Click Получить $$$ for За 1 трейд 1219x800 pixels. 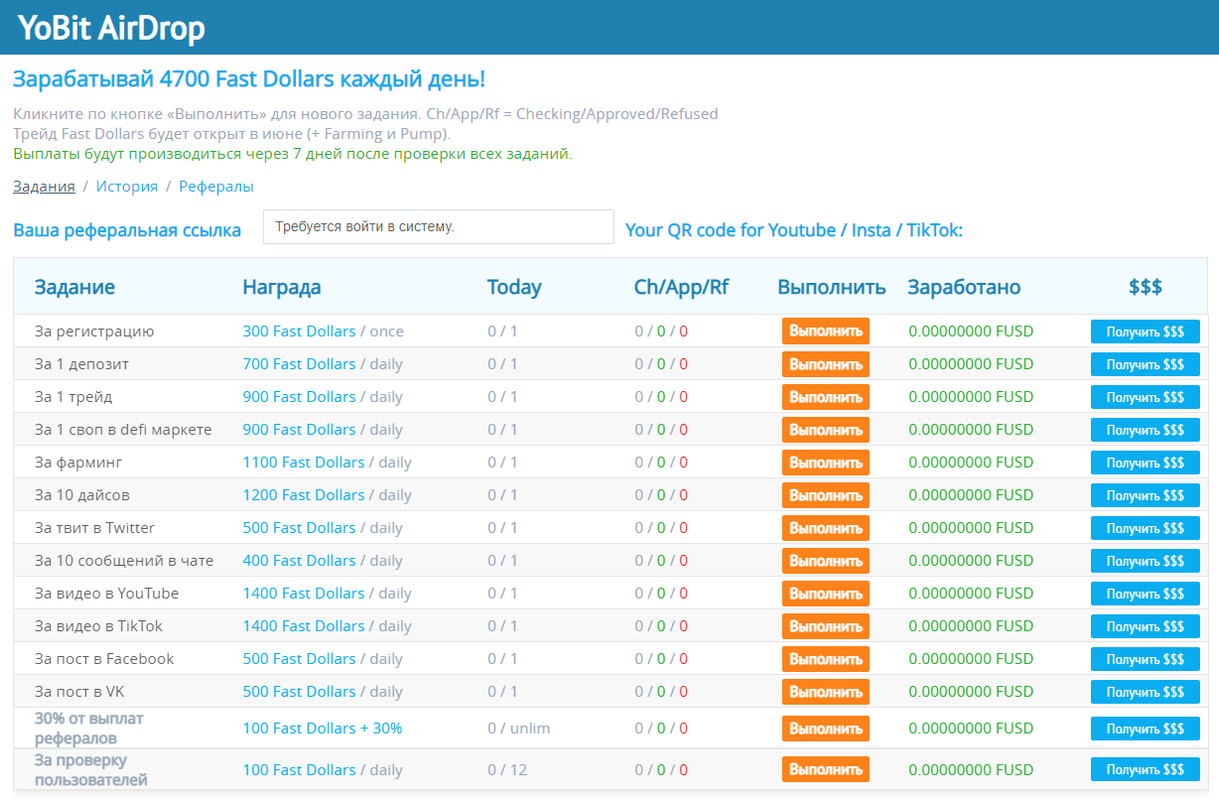[x=1145, y=397]
